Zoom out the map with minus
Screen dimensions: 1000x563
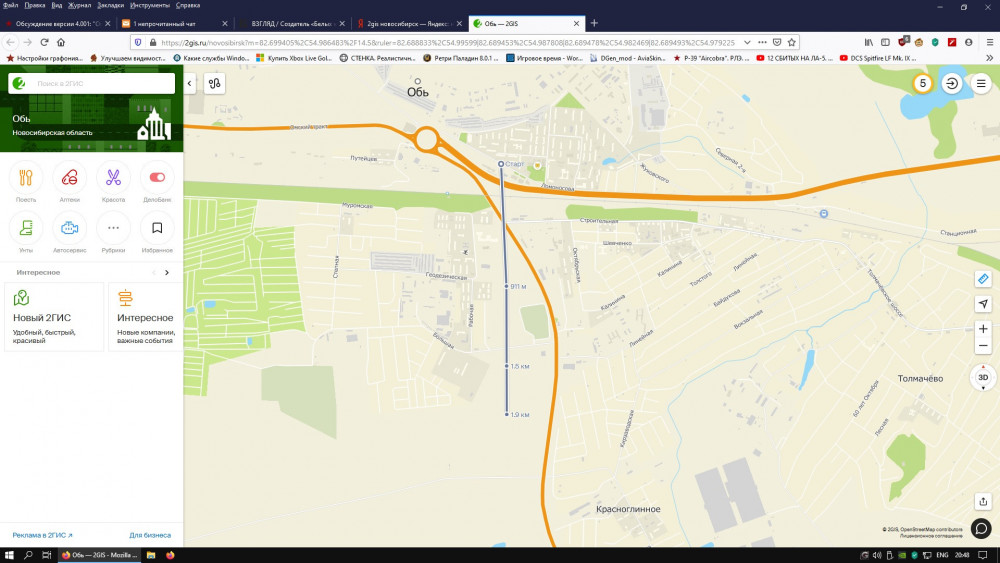point(983,346)
